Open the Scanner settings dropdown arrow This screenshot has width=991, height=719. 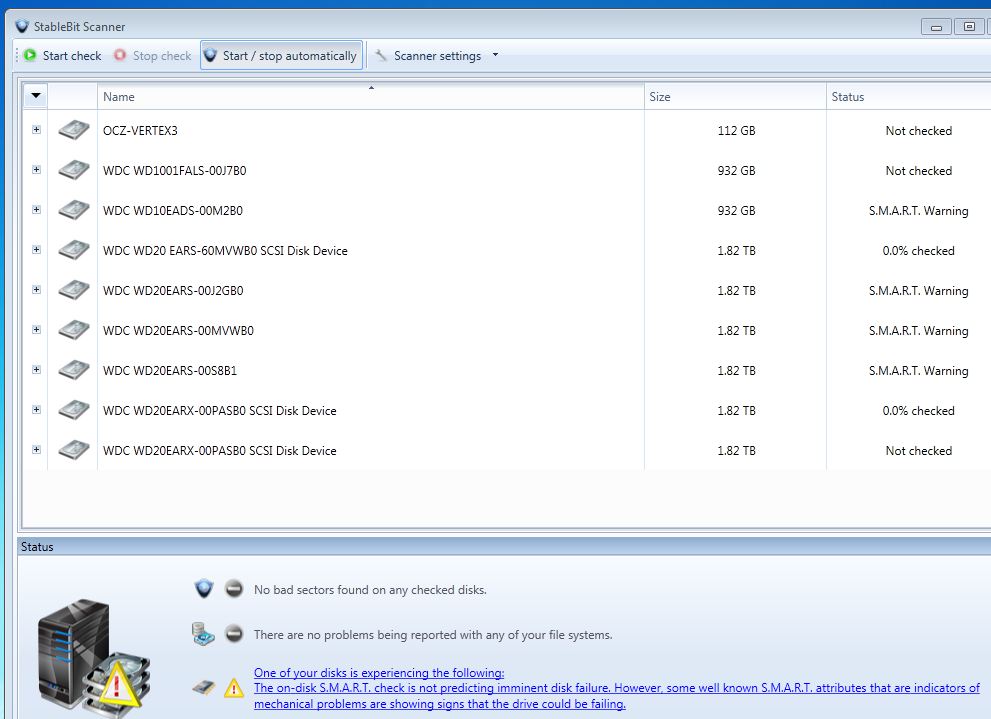pyautogui.click(x=495, y=55)
